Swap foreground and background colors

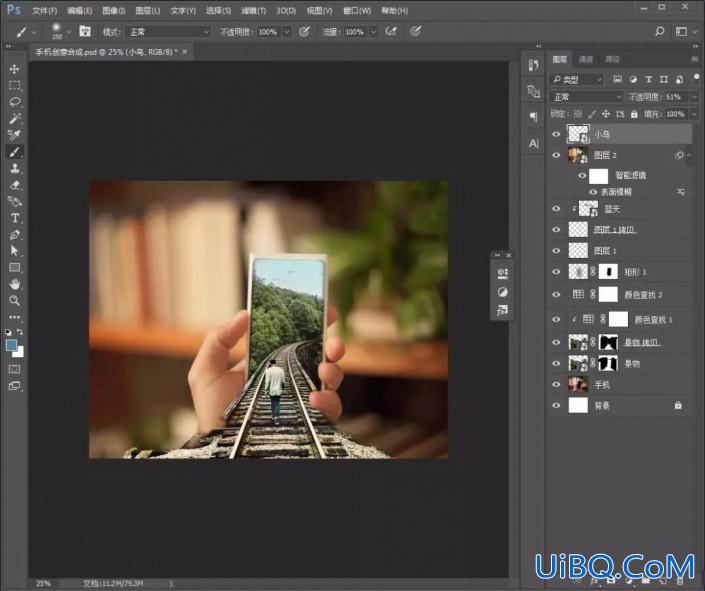(x=20, y=331)
